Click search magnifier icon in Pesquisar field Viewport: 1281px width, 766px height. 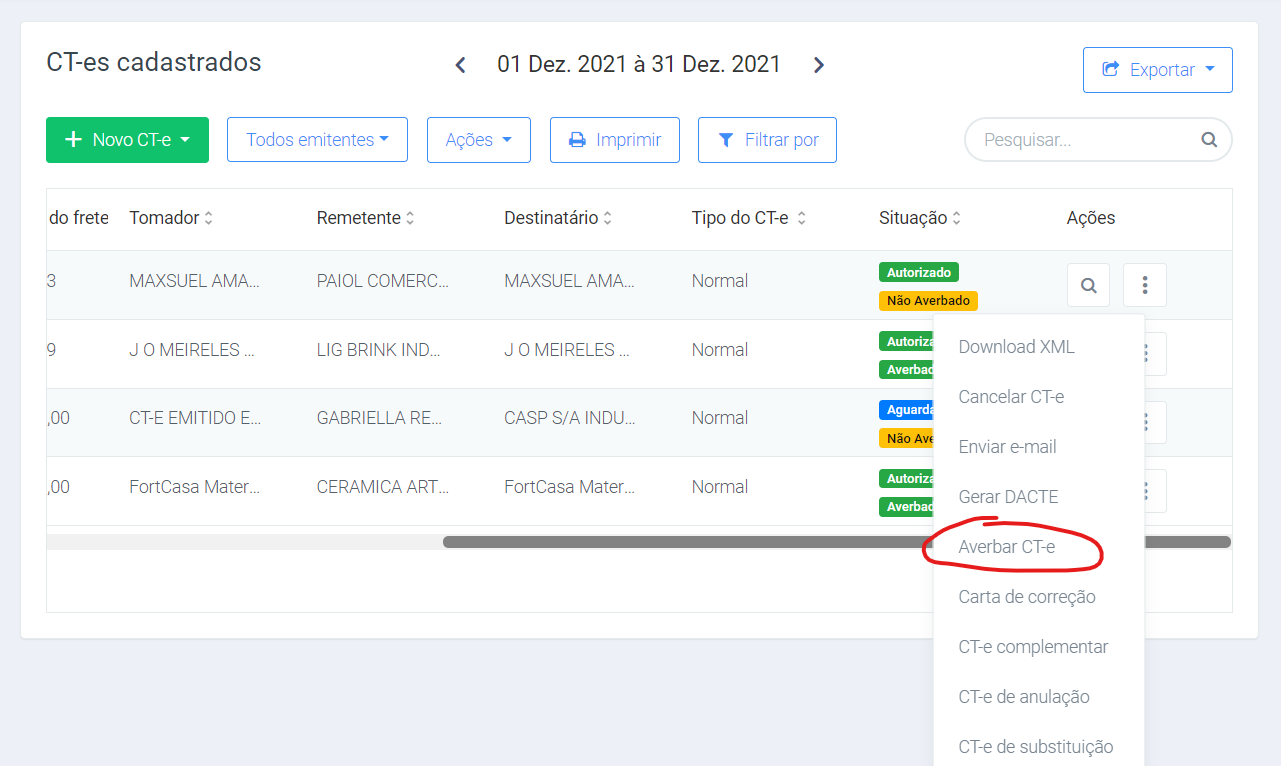tap(1209, 140)
